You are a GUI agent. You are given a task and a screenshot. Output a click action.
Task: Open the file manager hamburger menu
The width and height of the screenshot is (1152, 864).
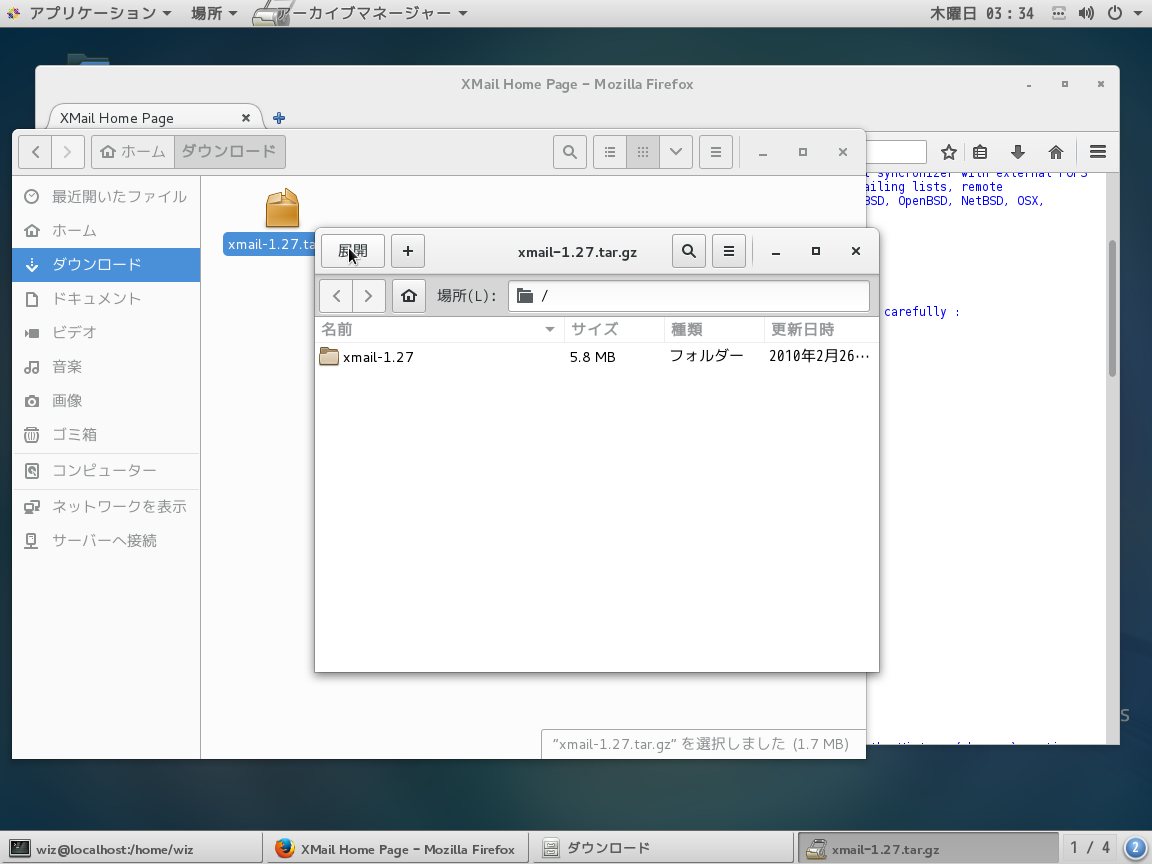pos(716,152)
